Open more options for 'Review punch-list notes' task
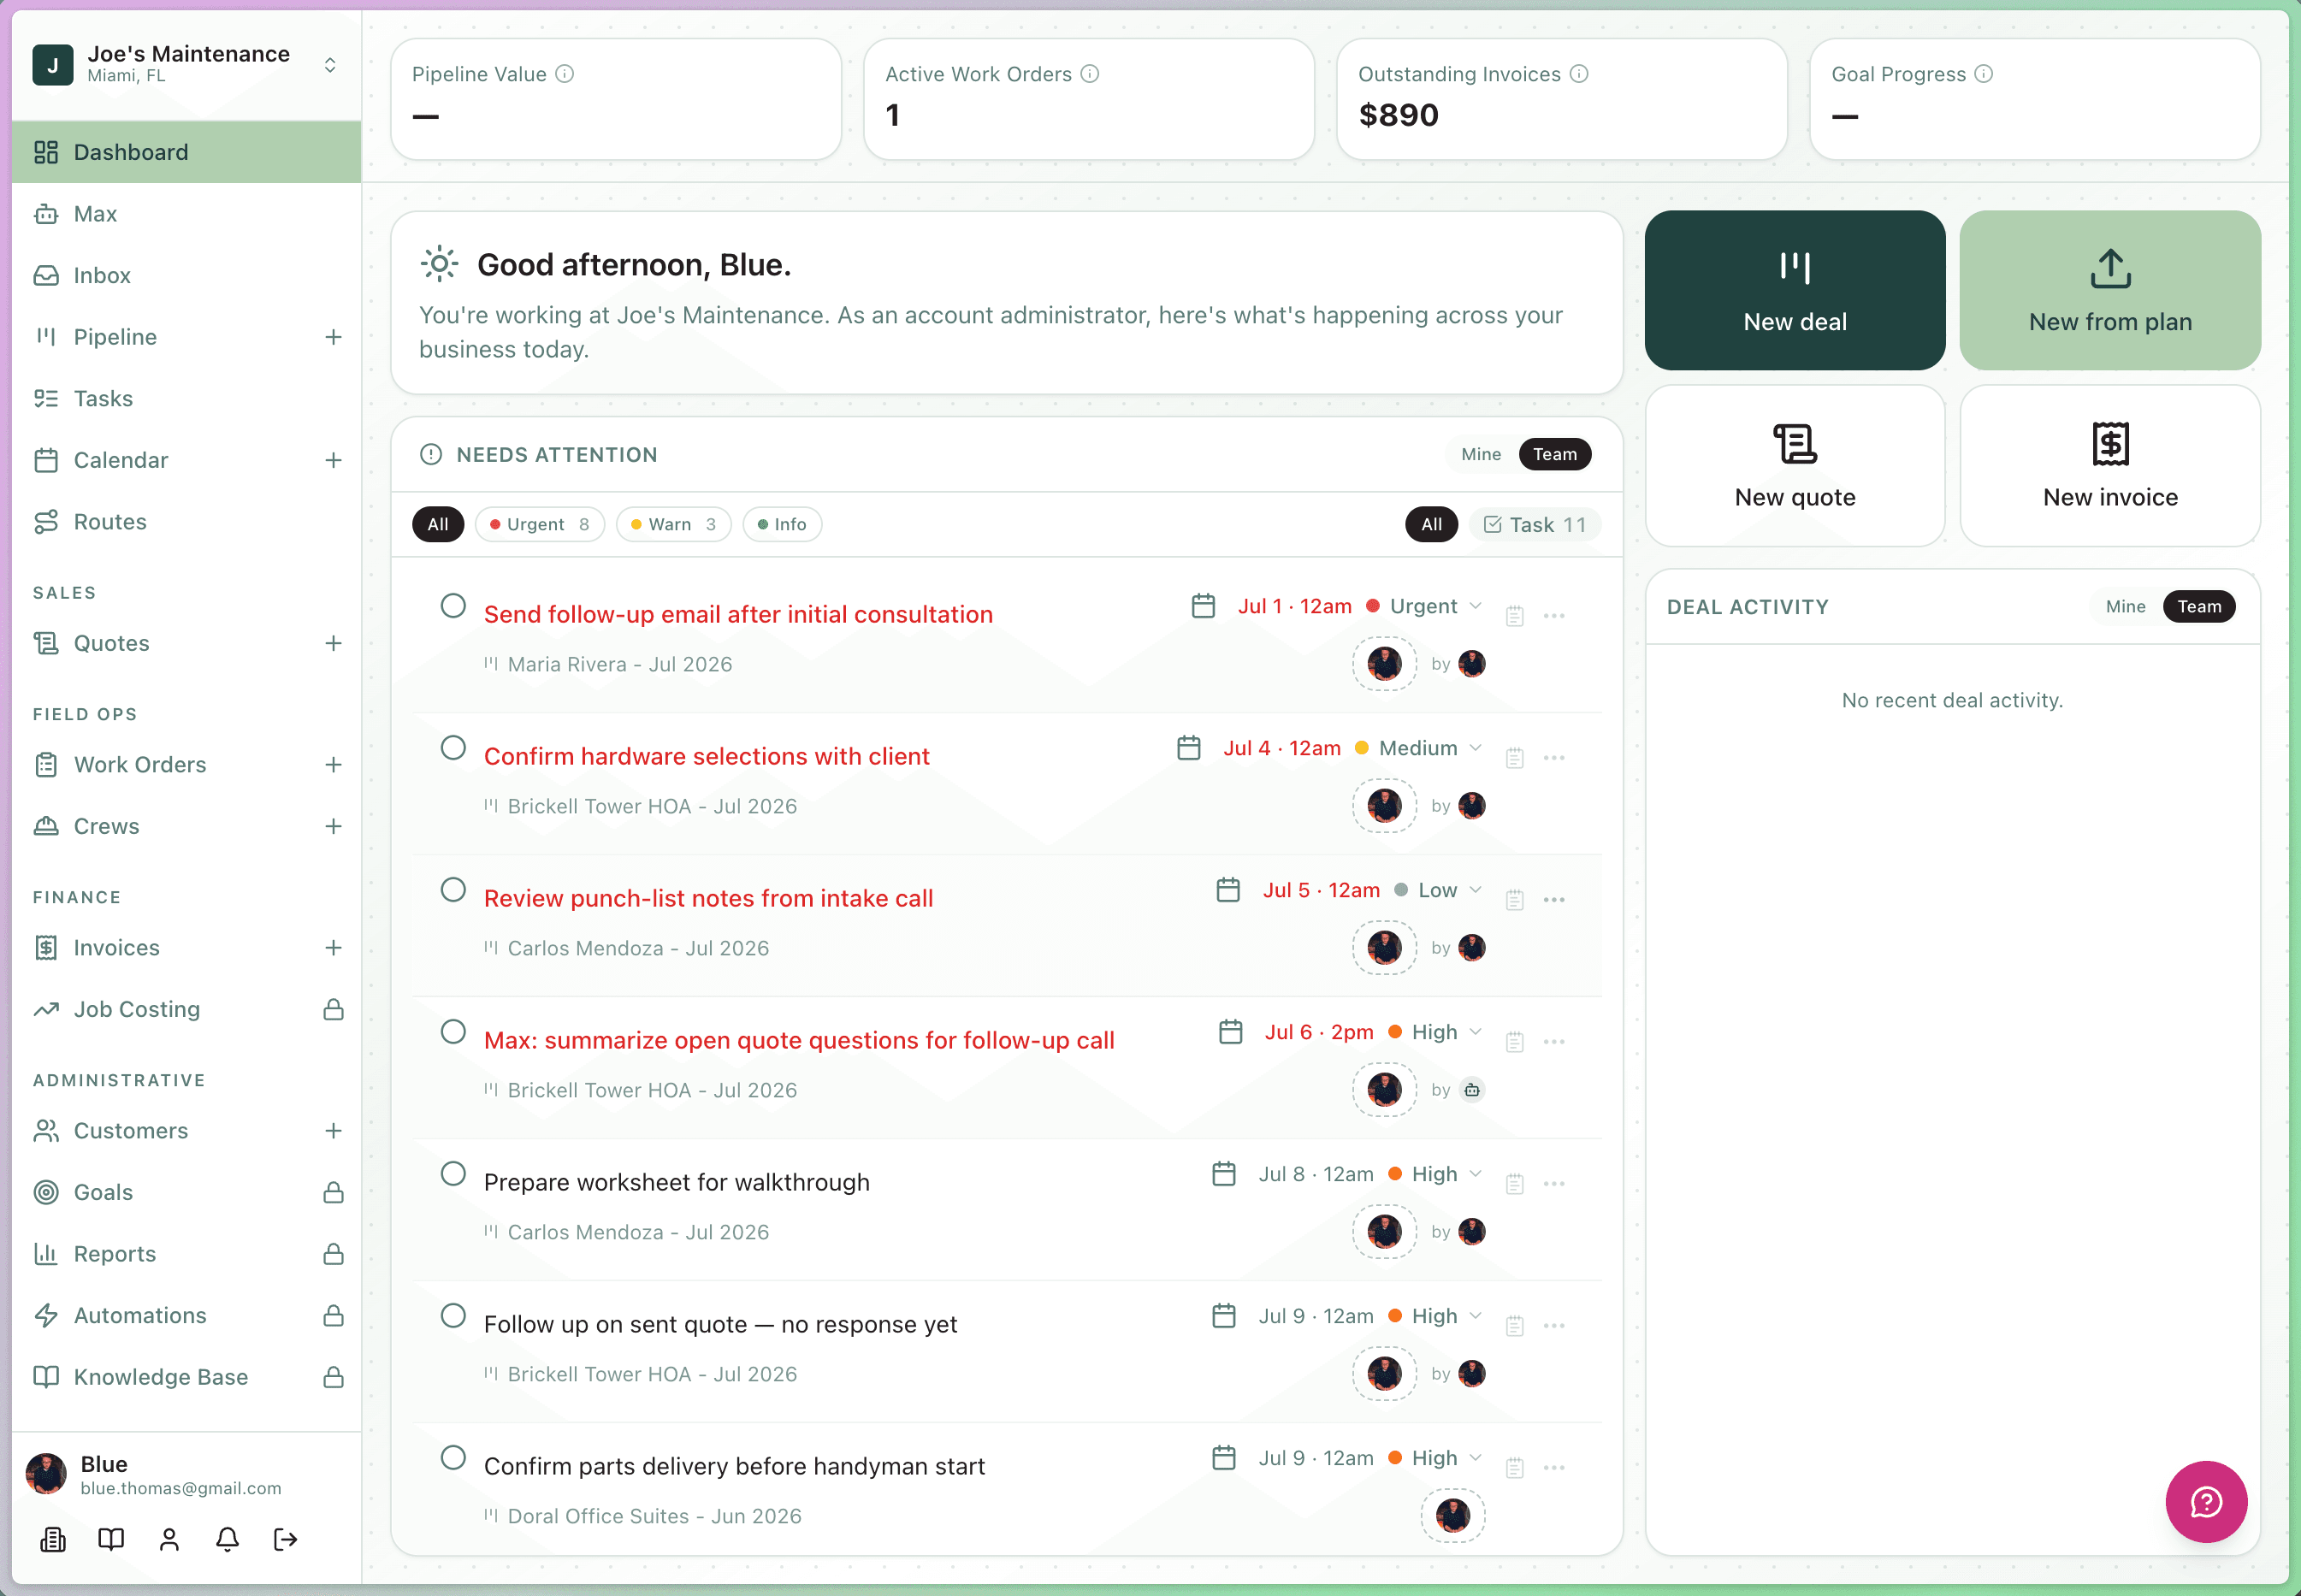Image resolution: width=2301 pixels, height=1596 pixels. coord(1554,900)
